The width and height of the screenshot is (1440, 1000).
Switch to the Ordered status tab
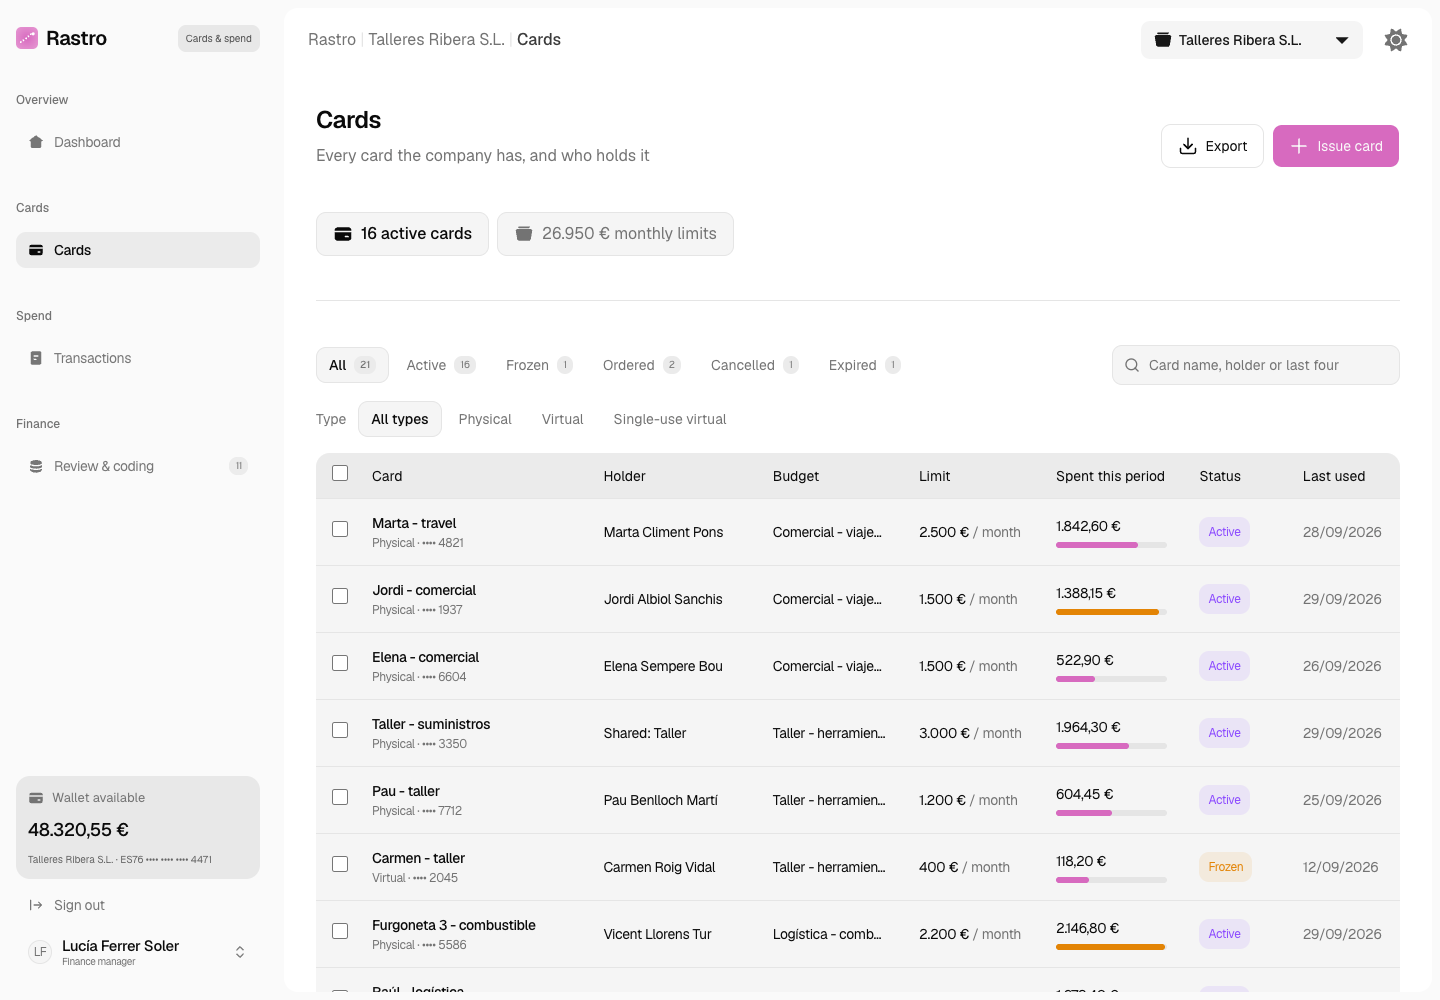(642, 365)
